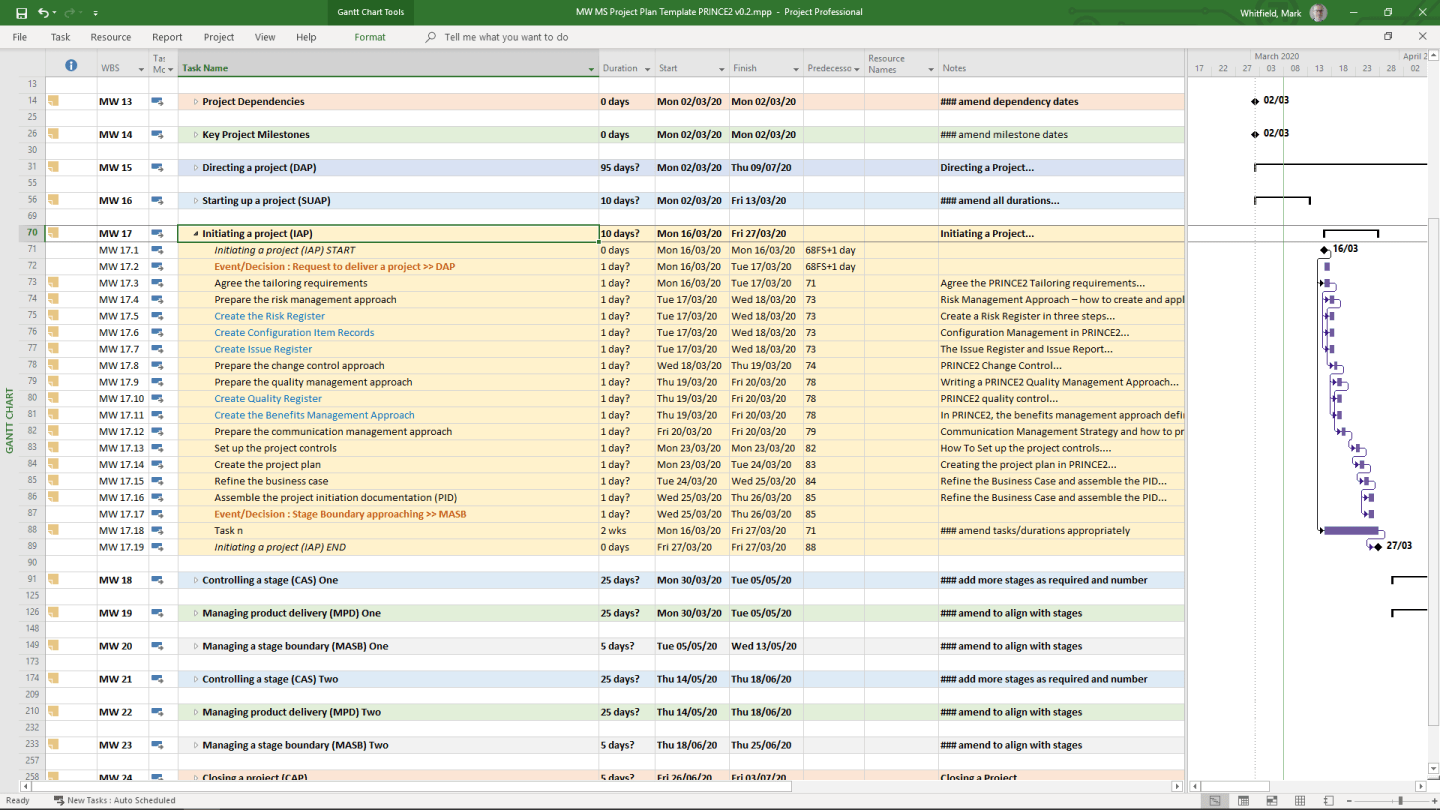Click the Team Planner icon in the status bar
This screenshot has height=810, width=1440.
coord(1274,800)
